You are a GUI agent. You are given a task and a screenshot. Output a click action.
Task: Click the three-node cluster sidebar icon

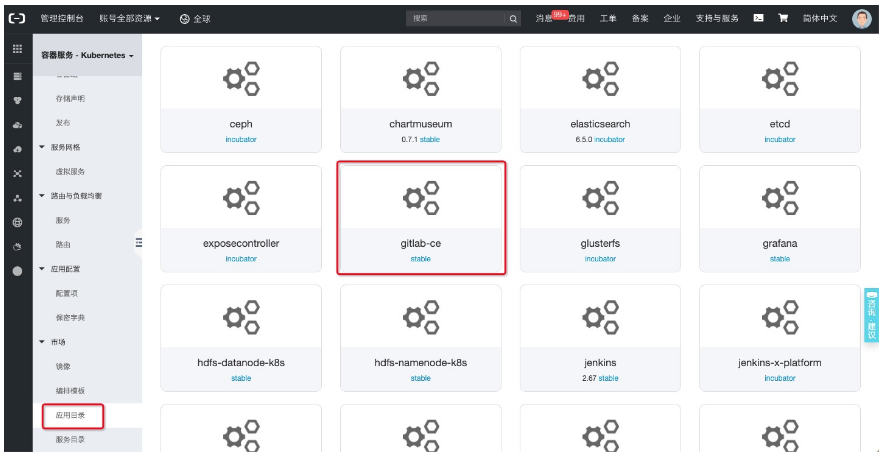17,198
